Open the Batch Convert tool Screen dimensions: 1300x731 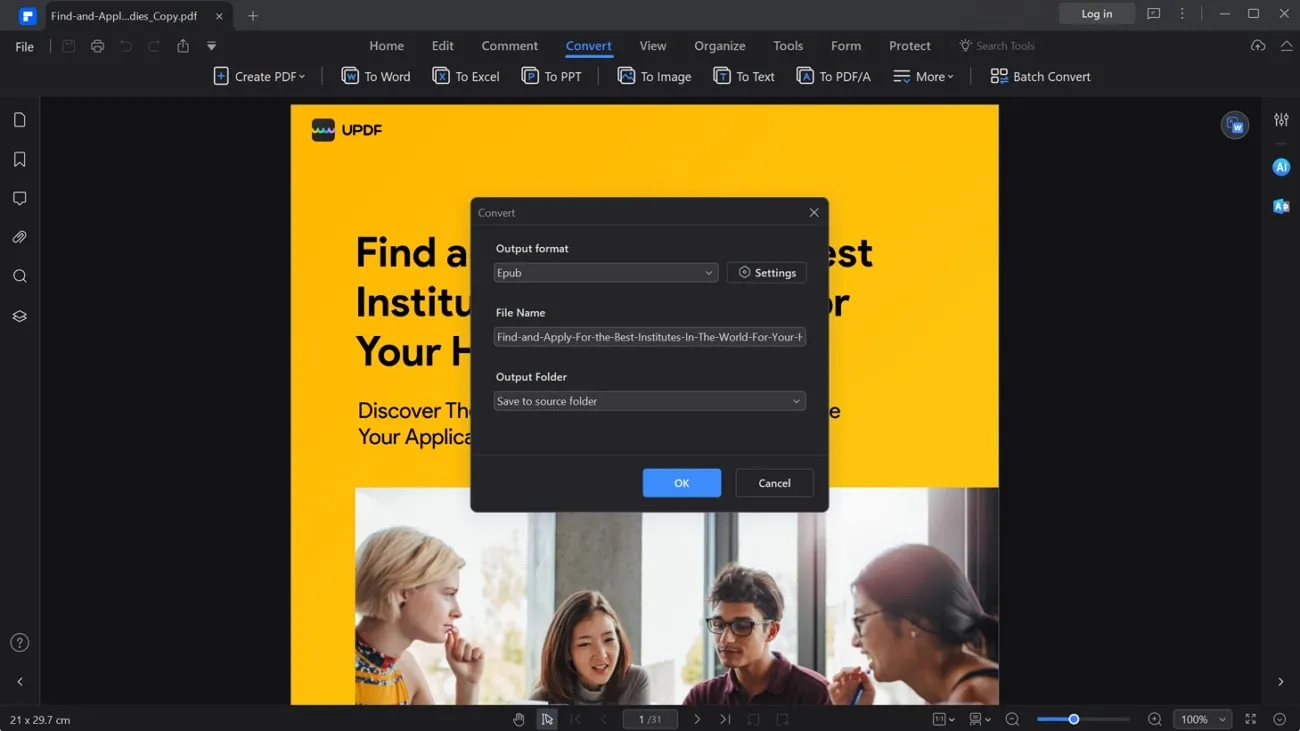1040,76
